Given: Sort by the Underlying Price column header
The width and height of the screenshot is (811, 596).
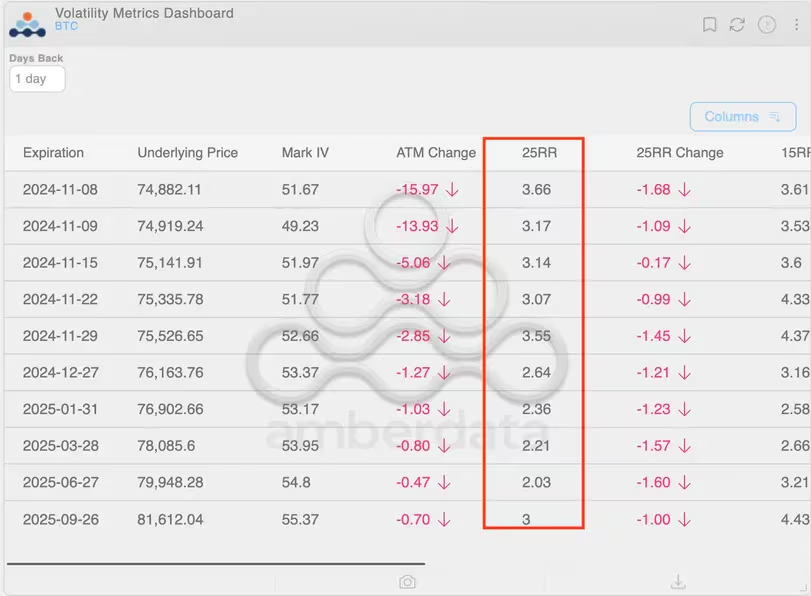Looking at the screenshot, I should pyautogui.click(x=187, y=153).
